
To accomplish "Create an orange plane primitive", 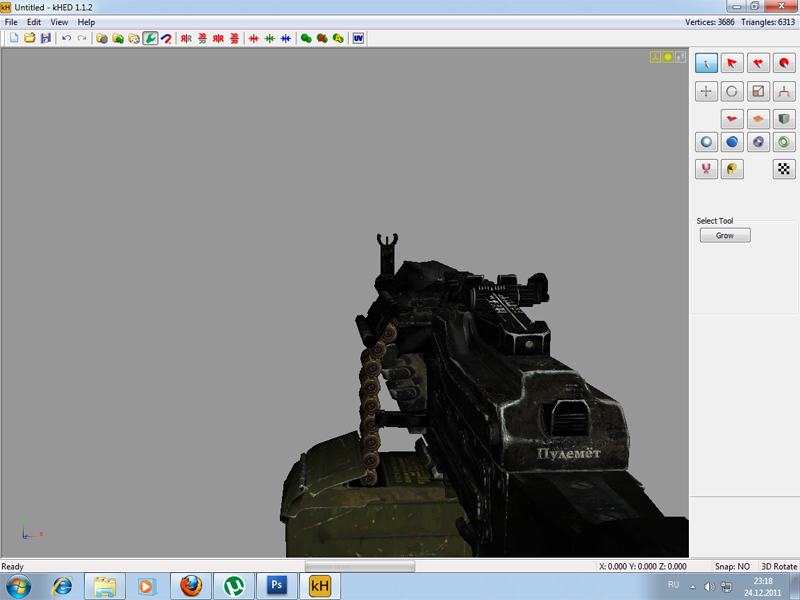I will pos(758,119).
